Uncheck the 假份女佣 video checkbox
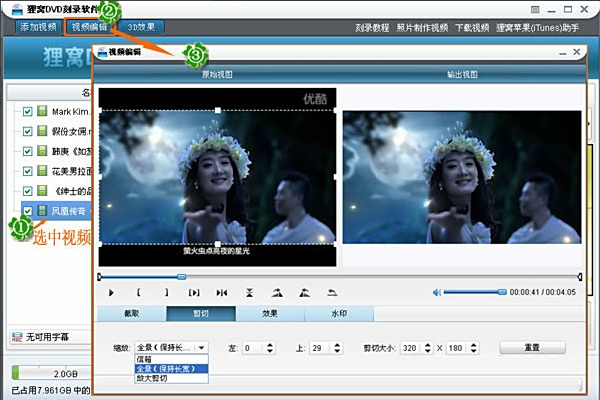600x400 pixels. click(27, 132)
